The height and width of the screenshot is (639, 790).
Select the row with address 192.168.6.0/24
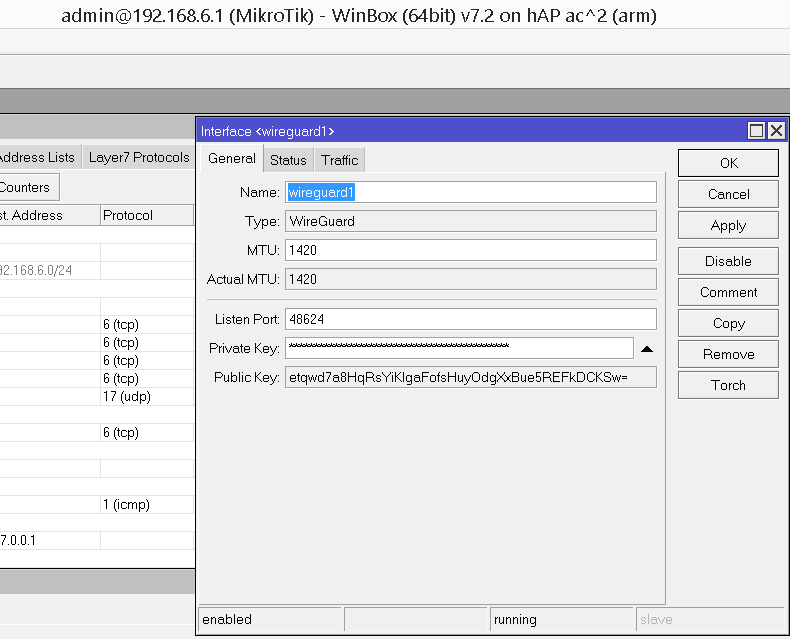[97, 271]
